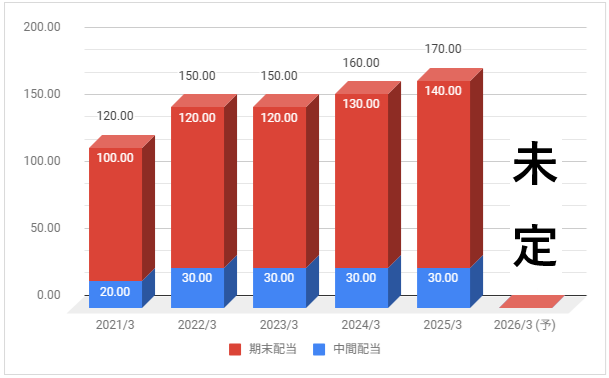Screen dimensions: 609x378
Task: Click the 200.00 y-axis label
Action: (x=42, y=27)
